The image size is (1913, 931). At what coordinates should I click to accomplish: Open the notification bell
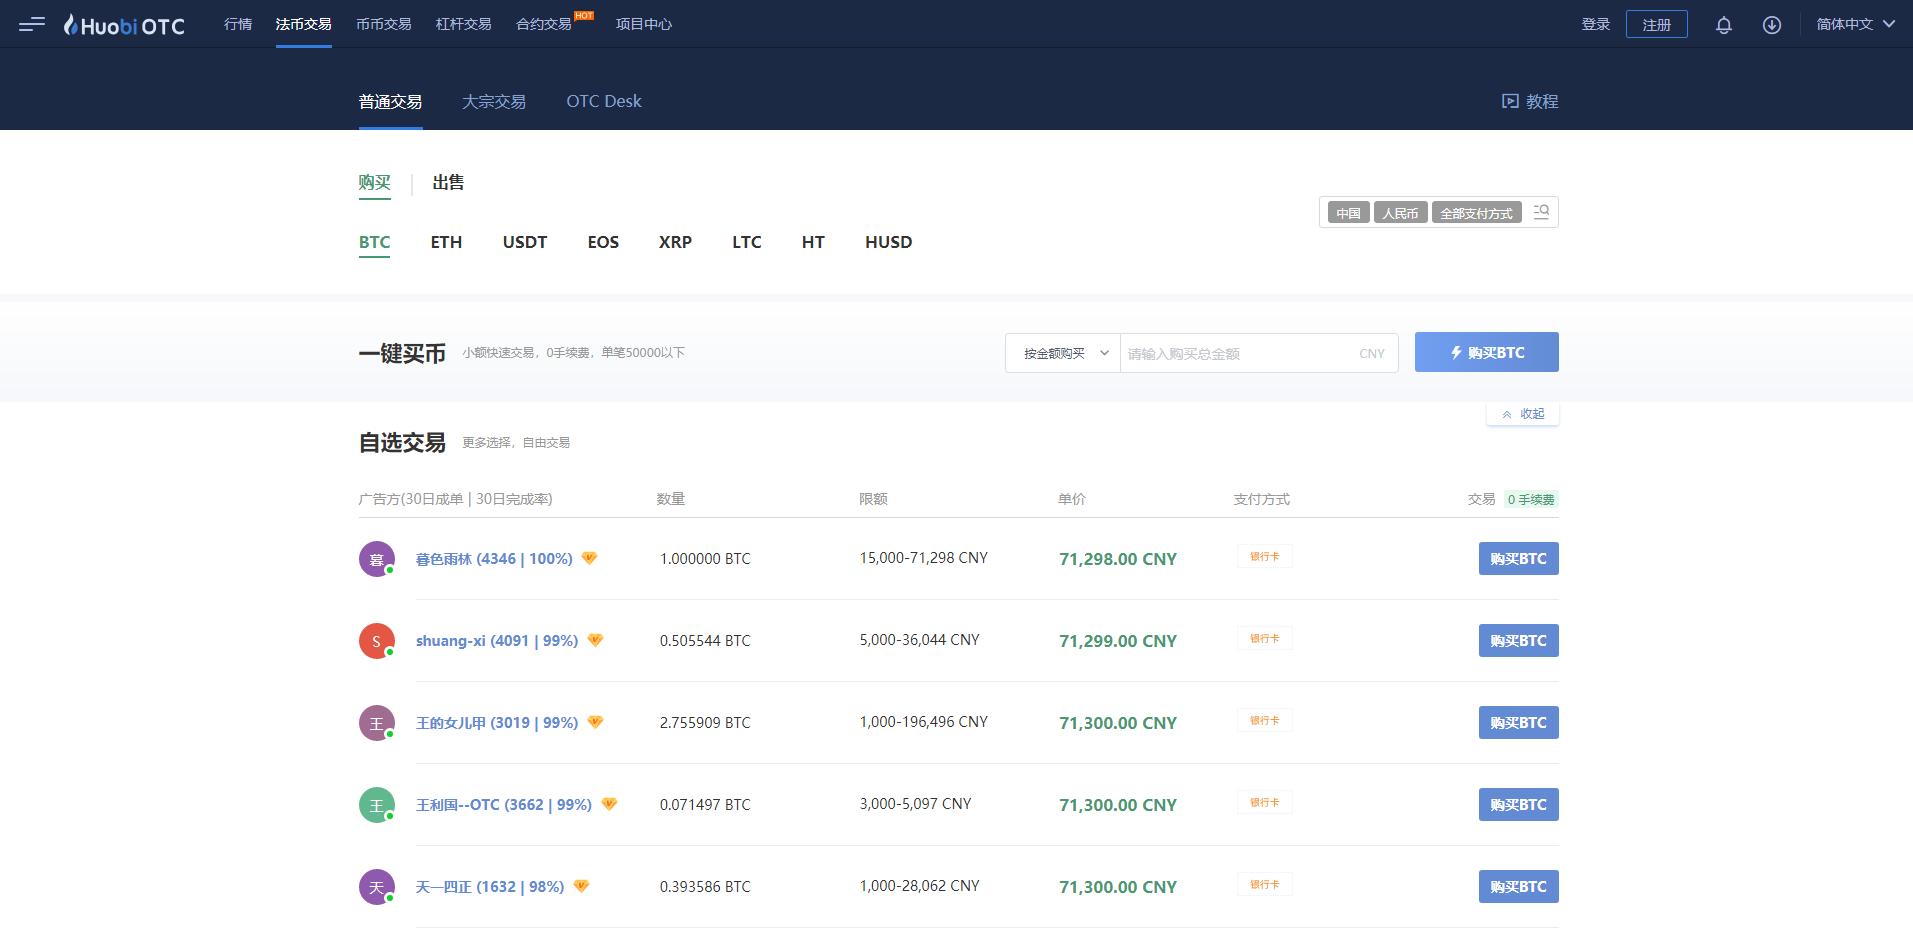pos(1723,25)
